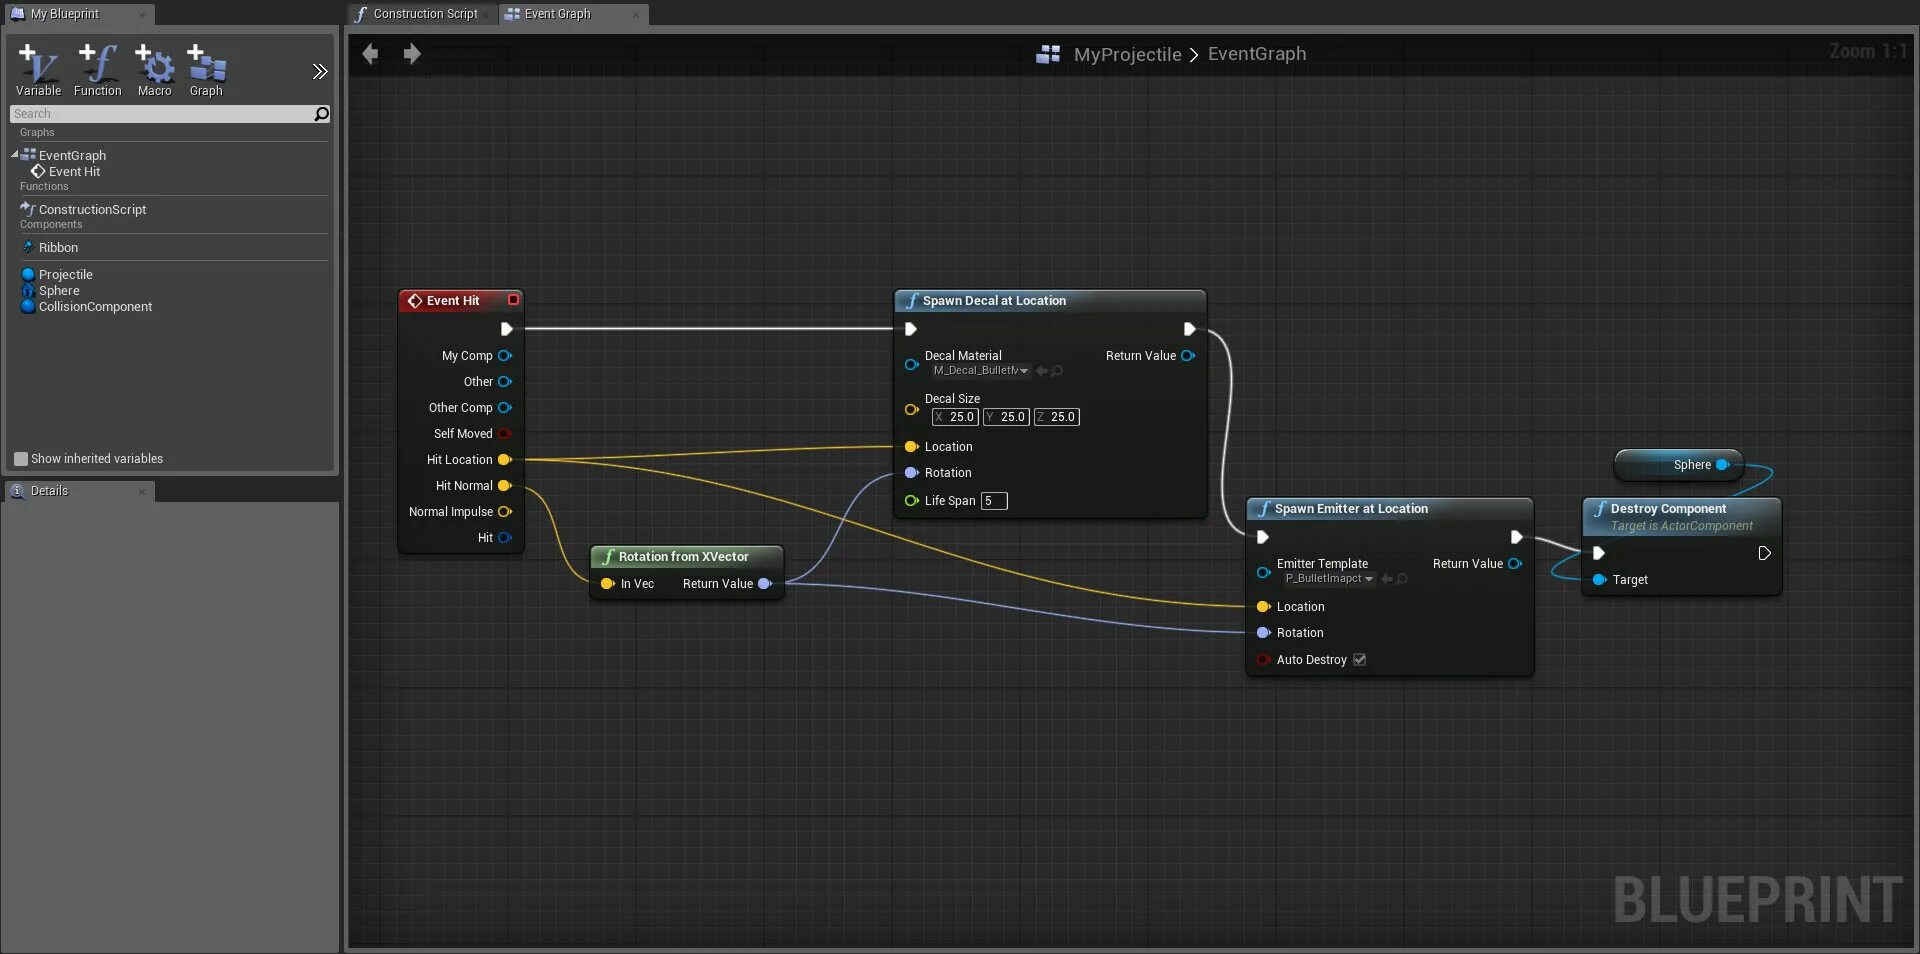Add a new Variable
The width and height of the screenshot is (1920, 954).
38,70
